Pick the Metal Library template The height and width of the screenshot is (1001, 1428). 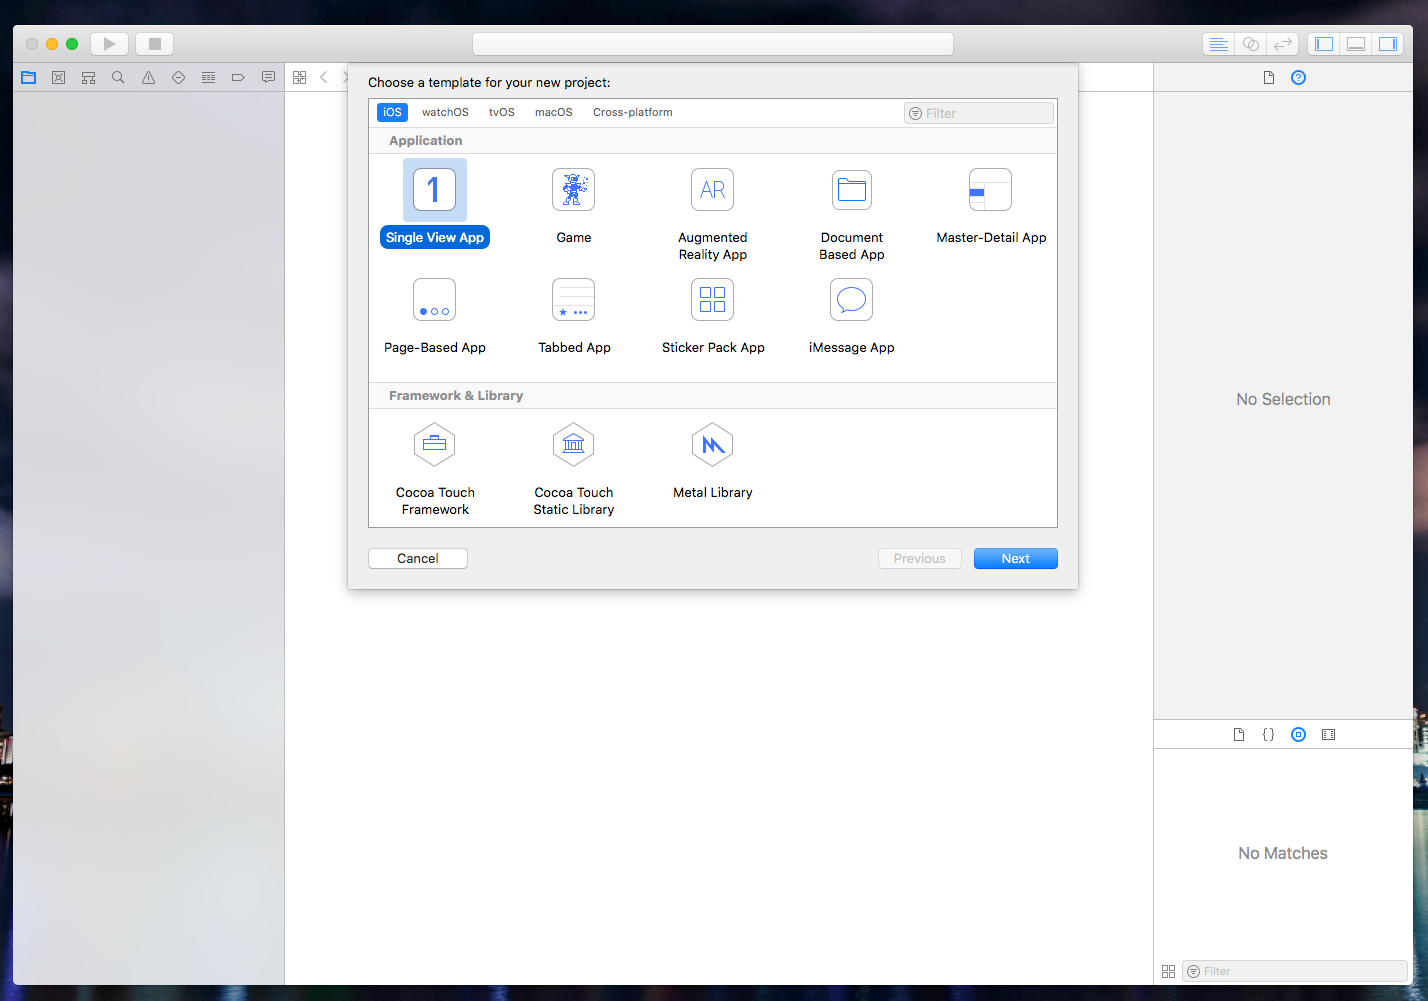[x=712, y=461]
